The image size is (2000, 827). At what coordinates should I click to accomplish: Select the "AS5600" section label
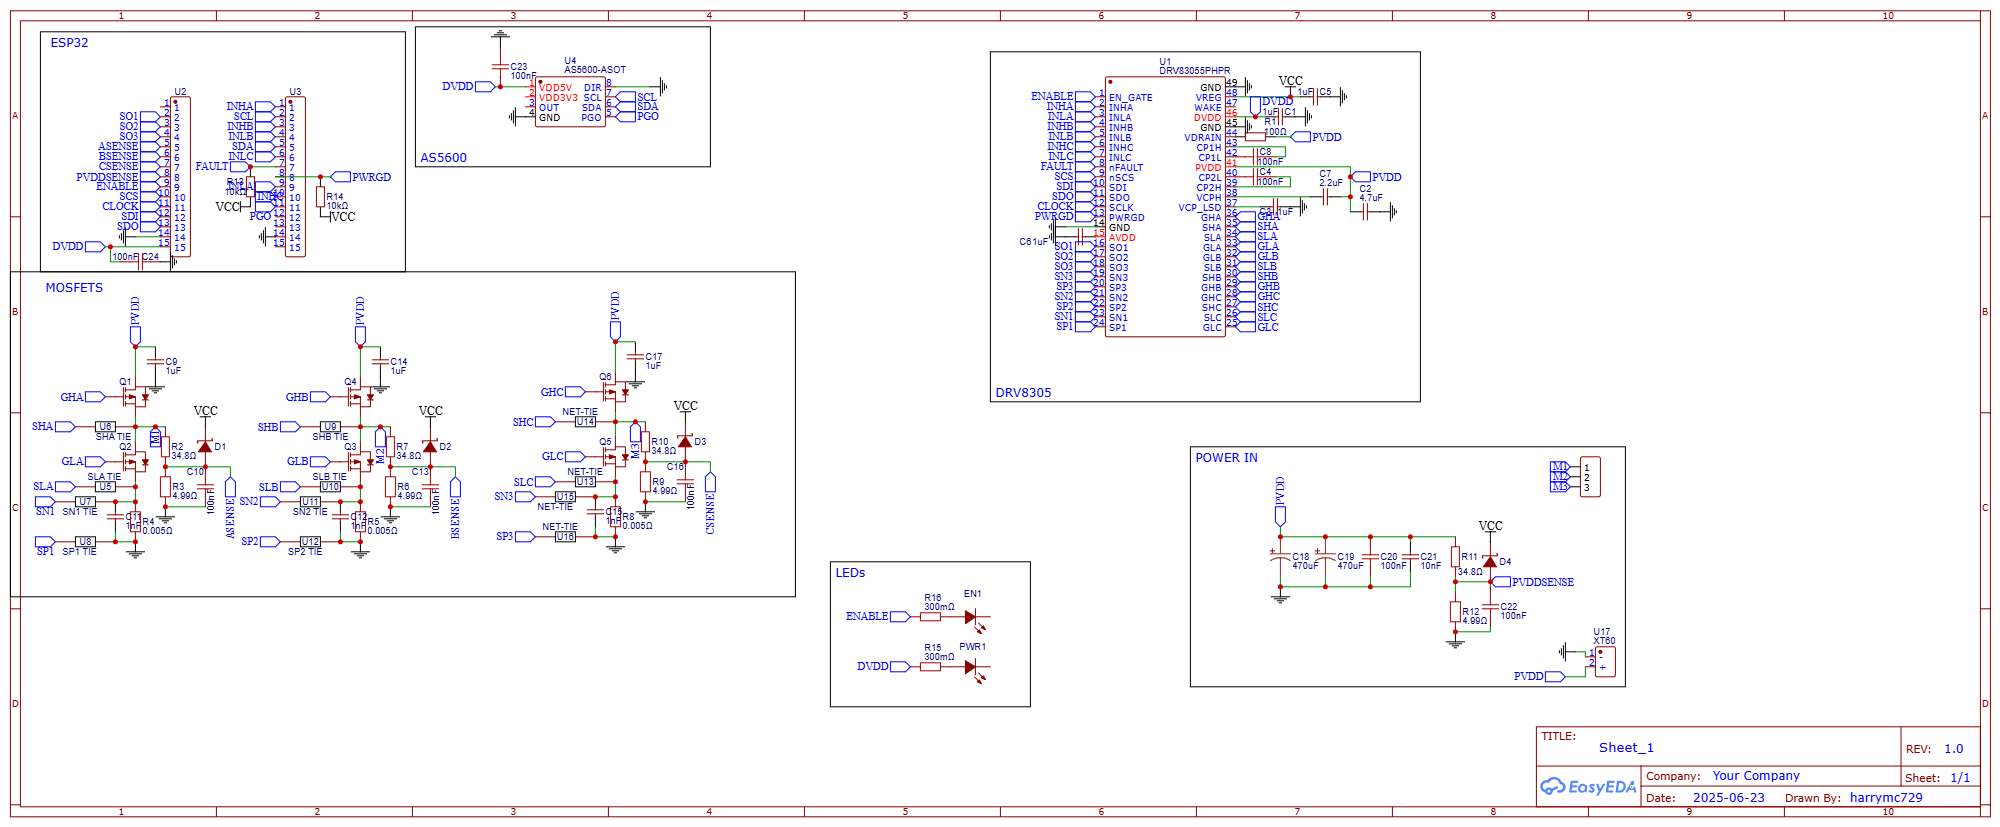tap(443, 158)
